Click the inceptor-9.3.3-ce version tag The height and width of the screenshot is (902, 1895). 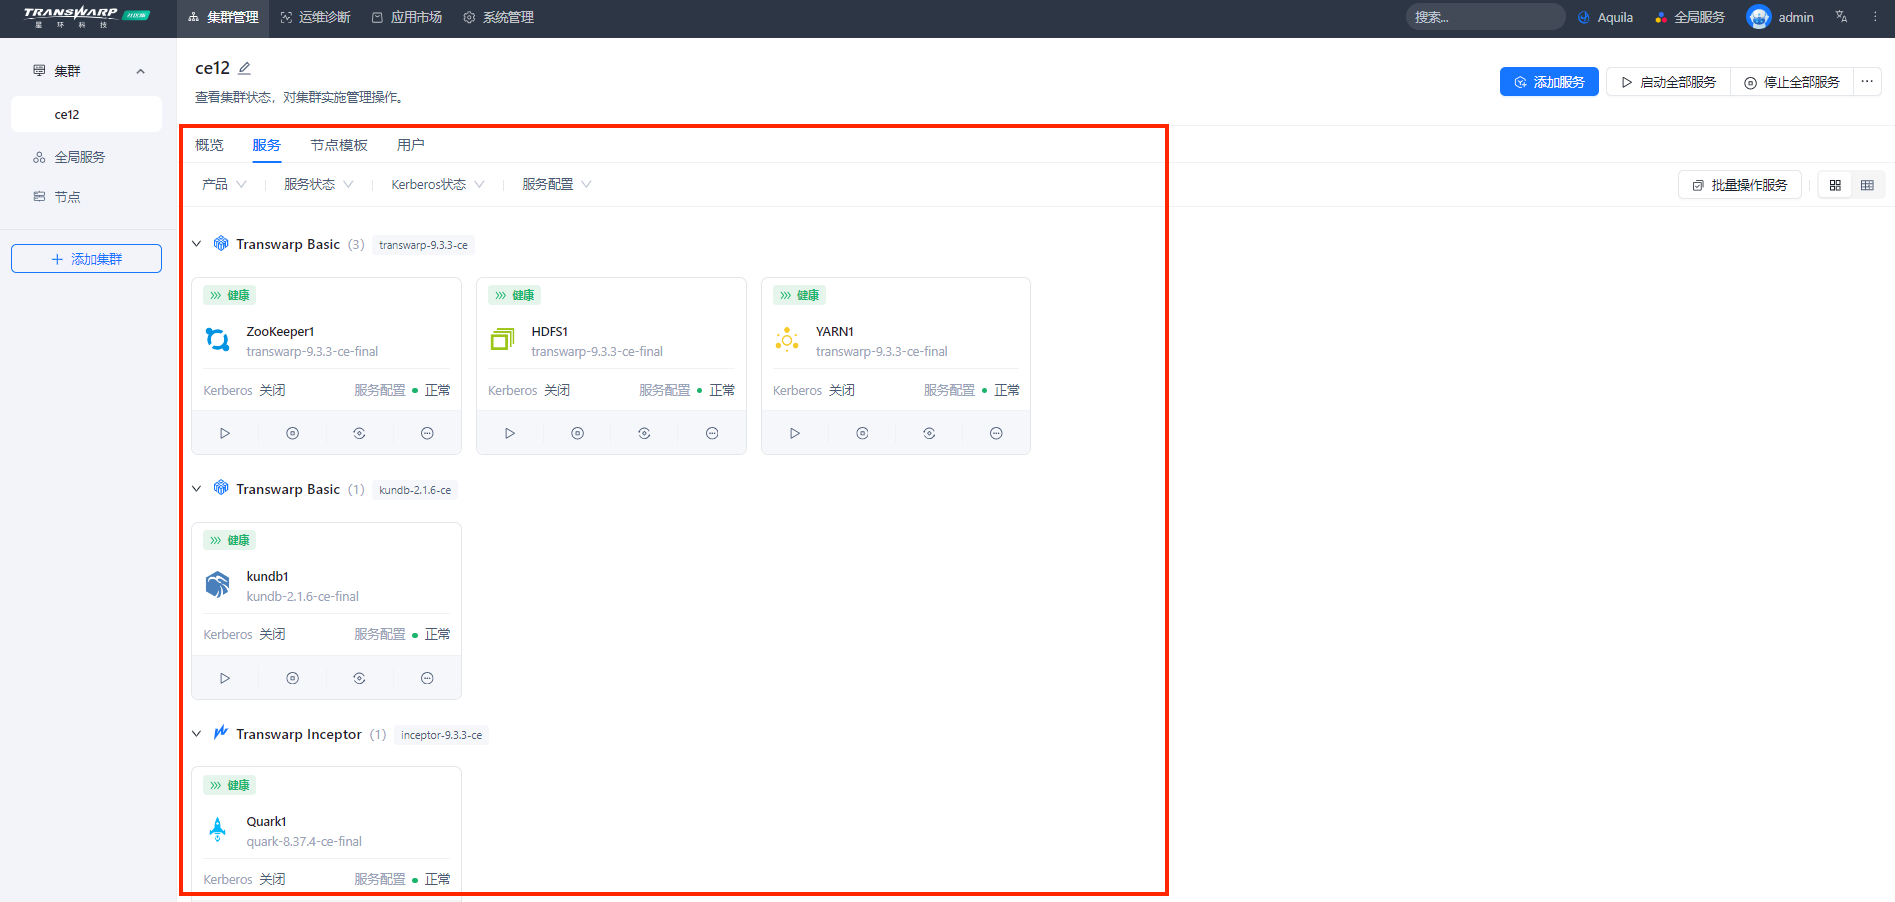click(x=441, y=735)
